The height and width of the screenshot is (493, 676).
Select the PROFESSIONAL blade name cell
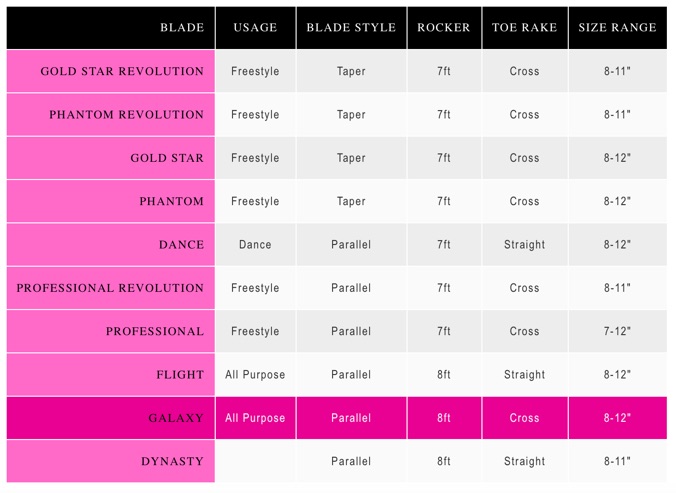111,331
